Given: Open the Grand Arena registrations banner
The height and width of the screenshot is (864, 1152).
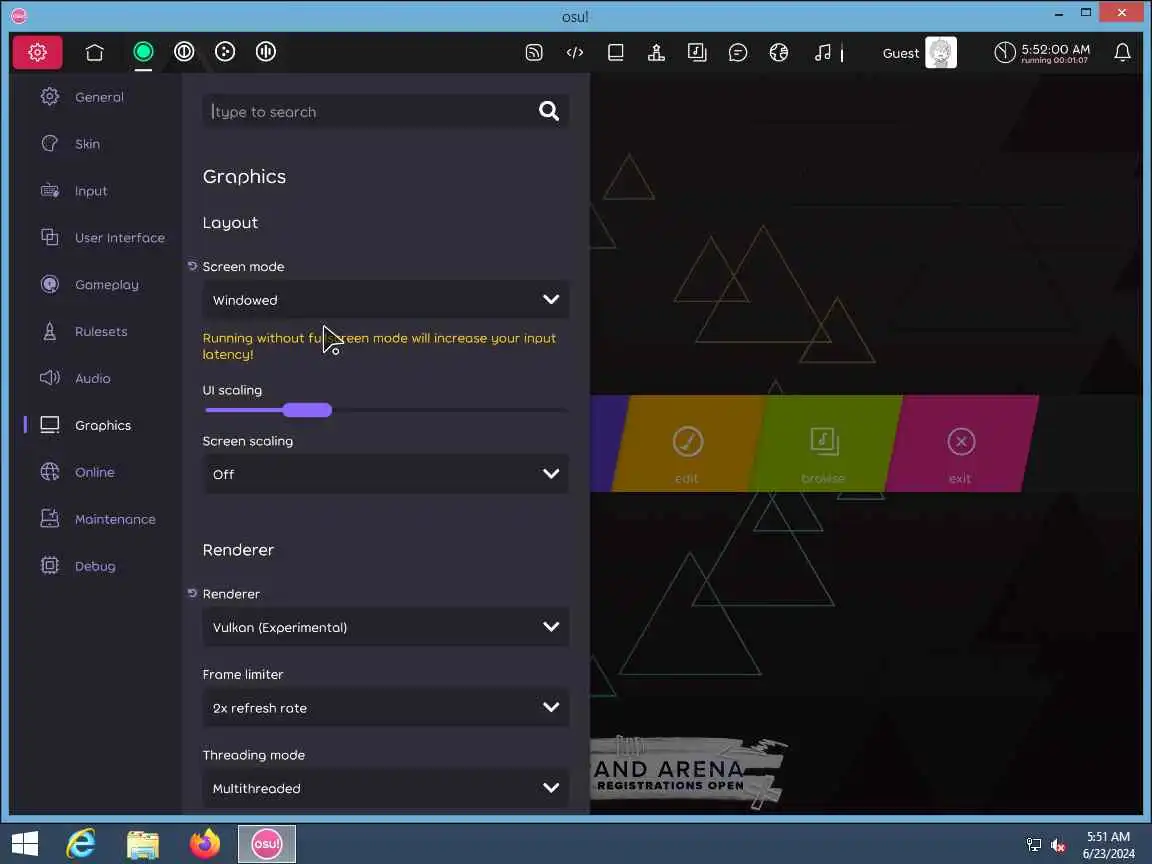Looking at the screenshot, I should pyautogui.click(x=688, y=771).
